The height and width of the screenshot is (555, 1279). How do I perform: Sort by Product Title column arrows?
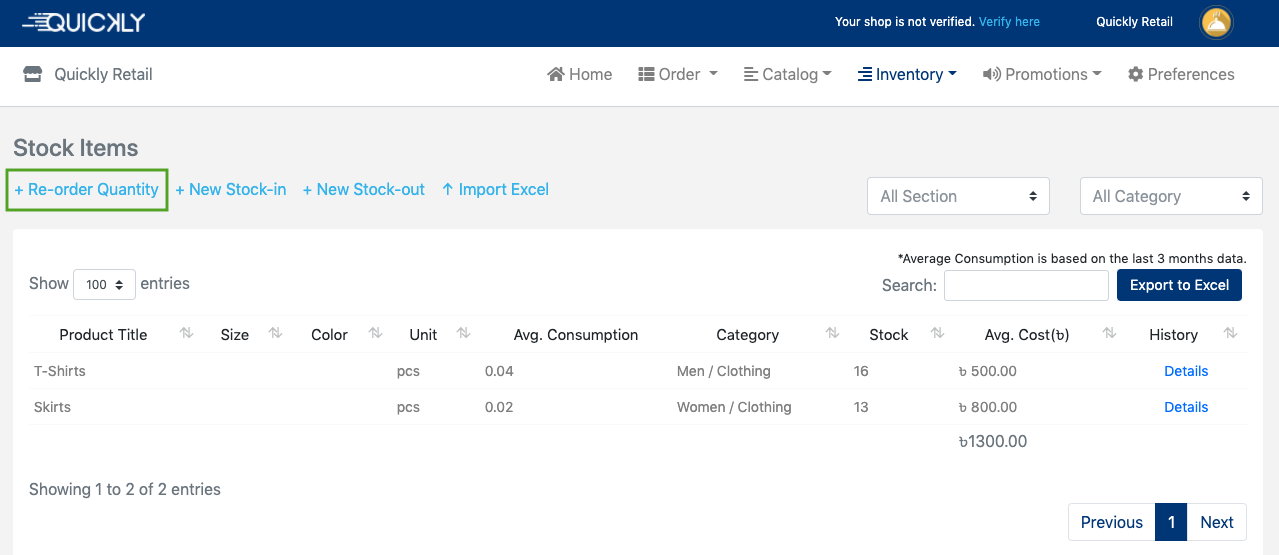[186, 334]
